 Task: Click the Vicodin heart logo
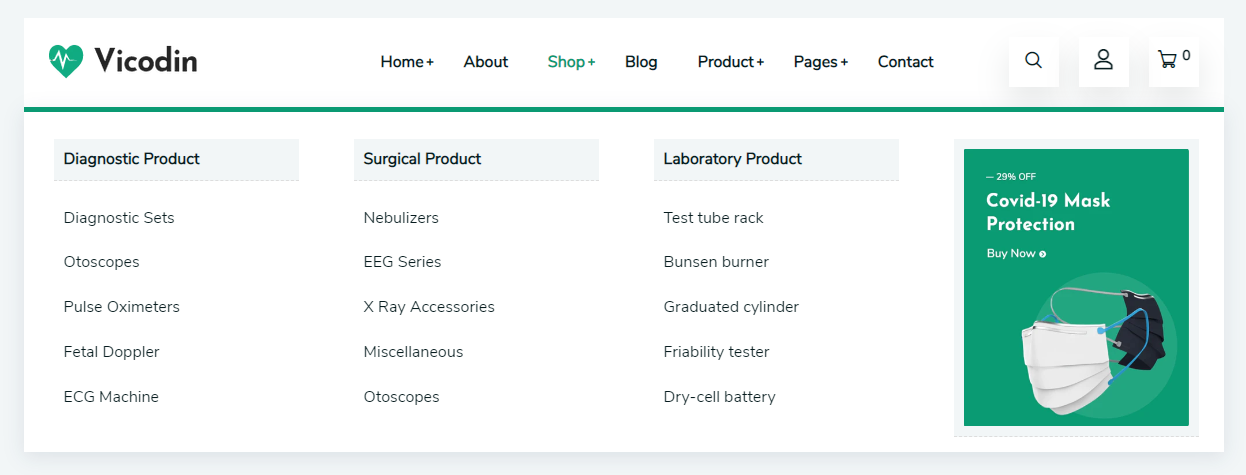click(x=66, y=61)
